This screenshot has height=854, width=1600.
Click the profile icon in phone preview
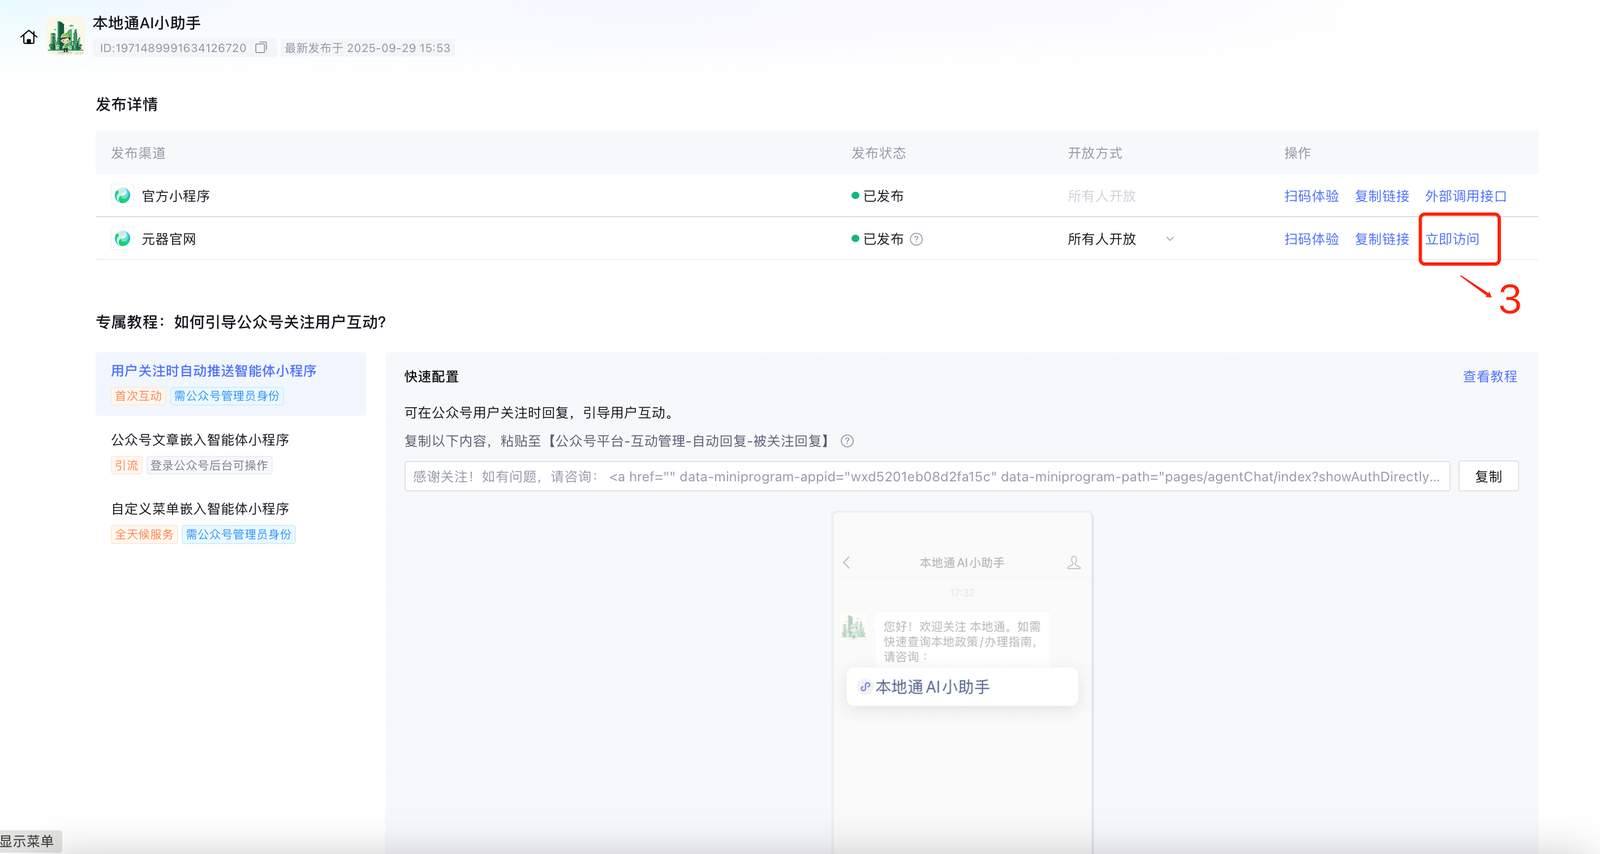click(1073, 563)
